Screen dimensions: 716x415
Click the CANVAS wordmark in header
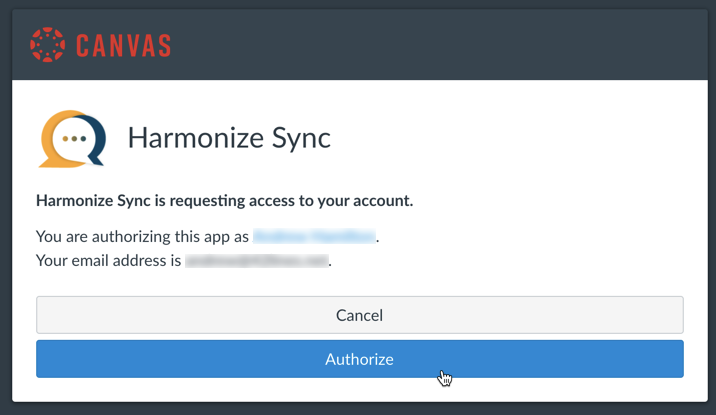pos(121,45)
